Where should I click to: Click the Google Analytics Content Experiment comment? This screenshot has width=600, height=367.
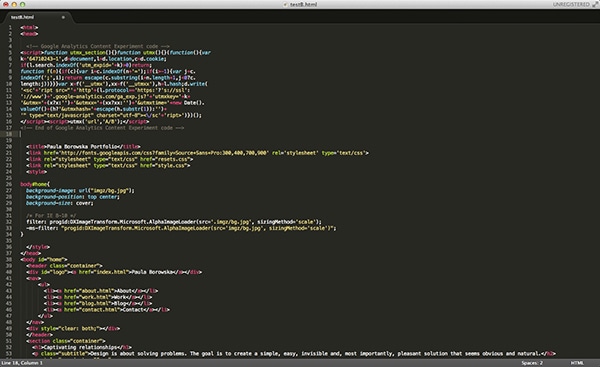click(98, 46)
